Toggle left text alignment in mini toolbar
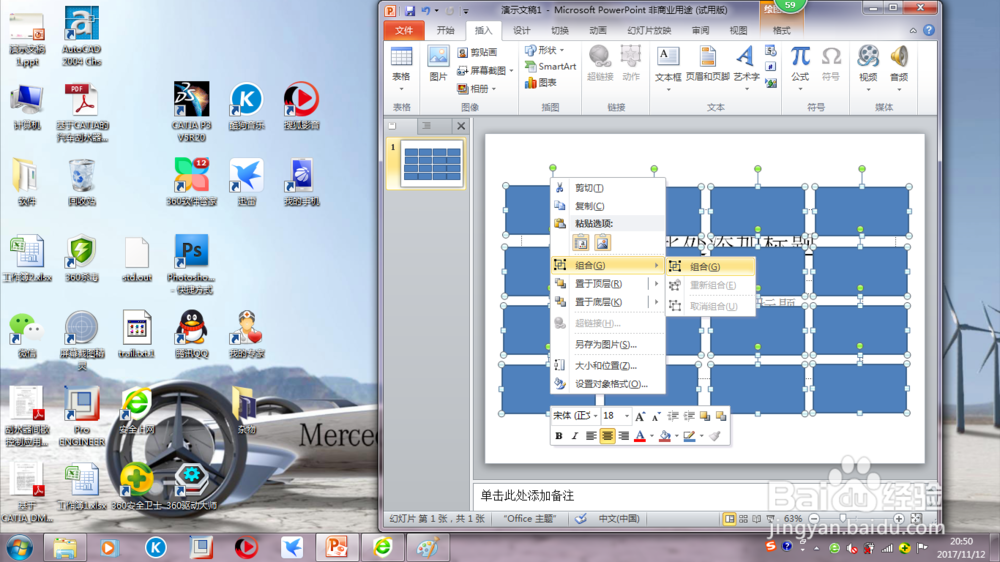 (591, 436)
